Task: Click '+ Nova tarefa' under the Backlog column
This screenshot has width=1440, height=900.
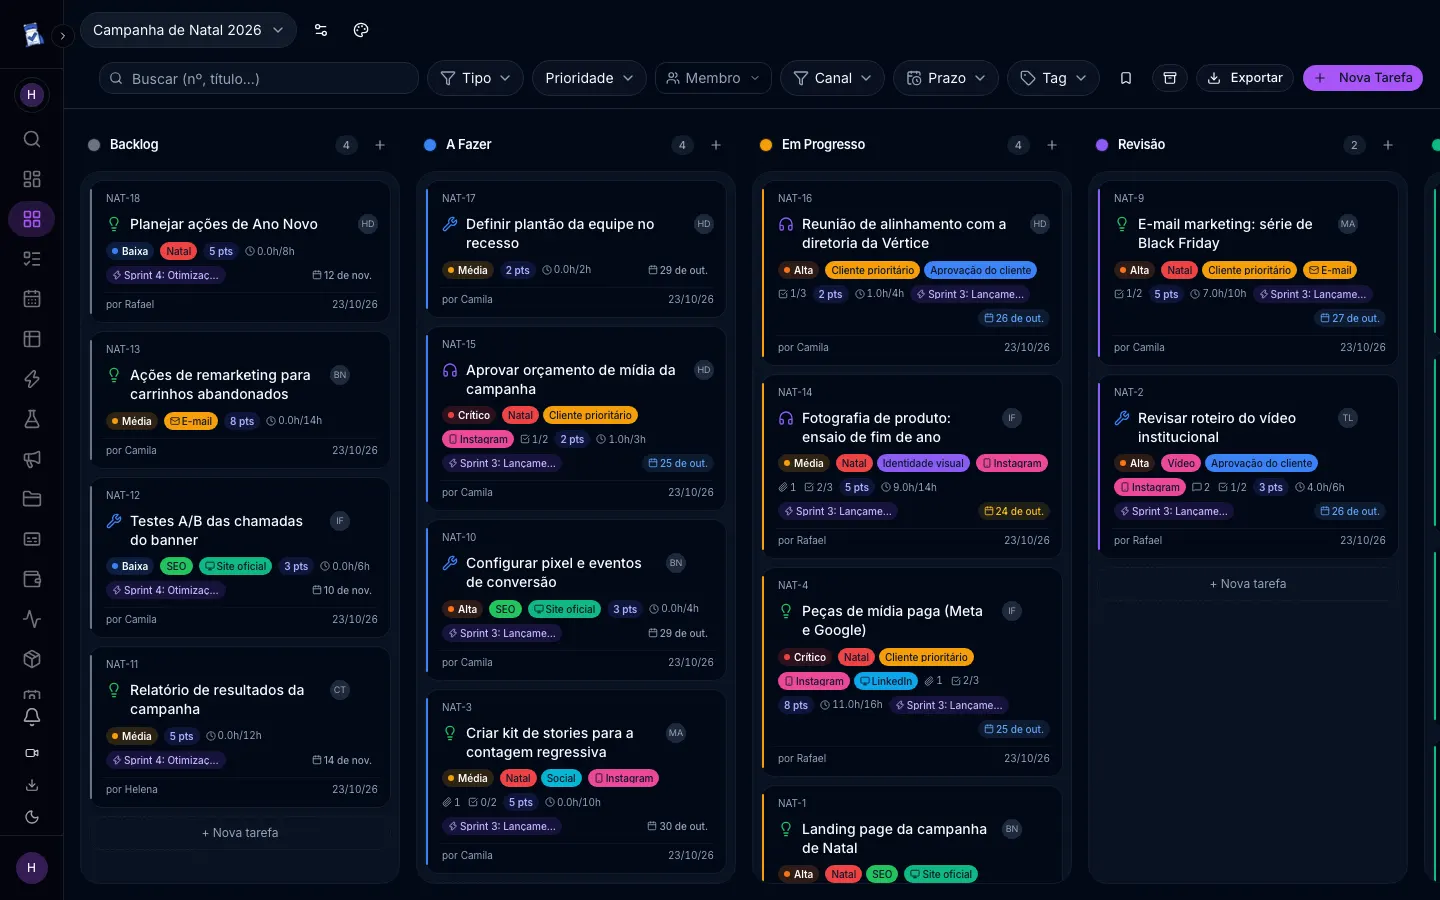Action: (x=240, y=833)
